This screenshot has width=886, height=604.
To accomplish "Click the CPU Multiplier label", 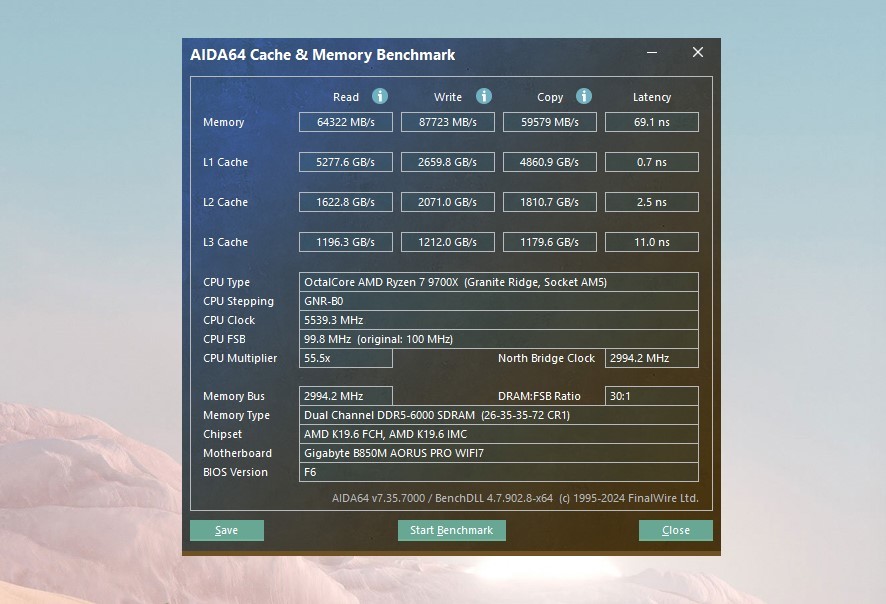I will 240,358.
